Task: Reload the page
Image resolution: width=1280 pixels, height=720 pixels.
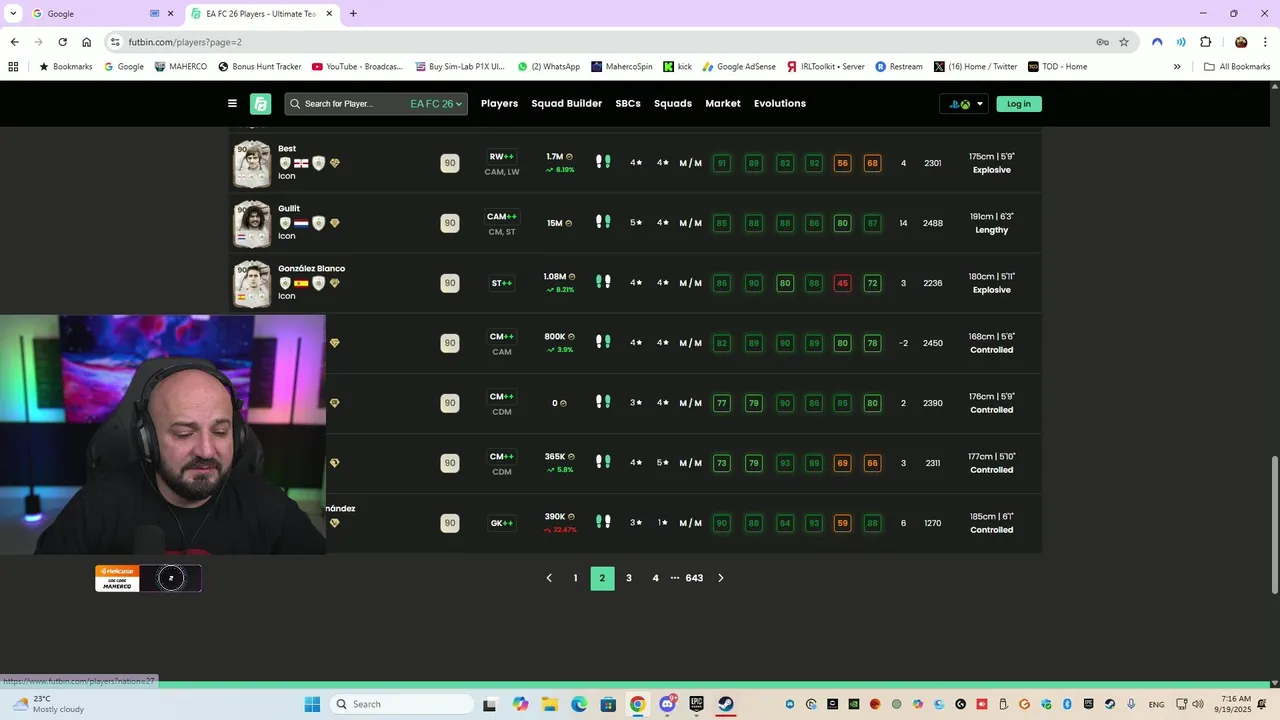Action: point(62,42)
